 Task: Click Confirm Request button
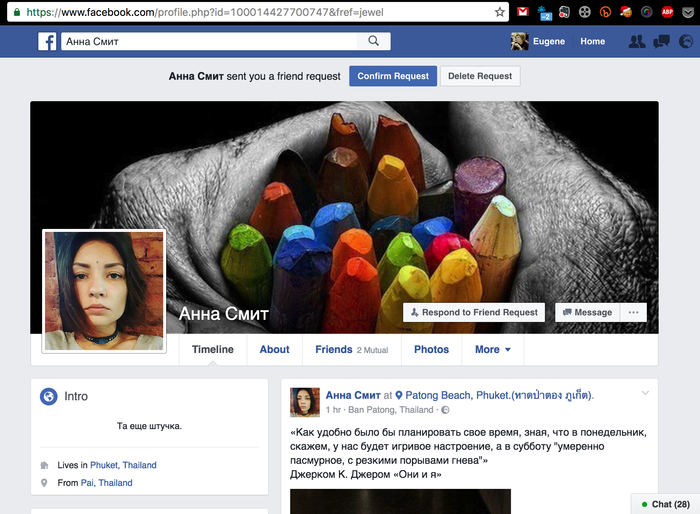[x=393, y=76]
